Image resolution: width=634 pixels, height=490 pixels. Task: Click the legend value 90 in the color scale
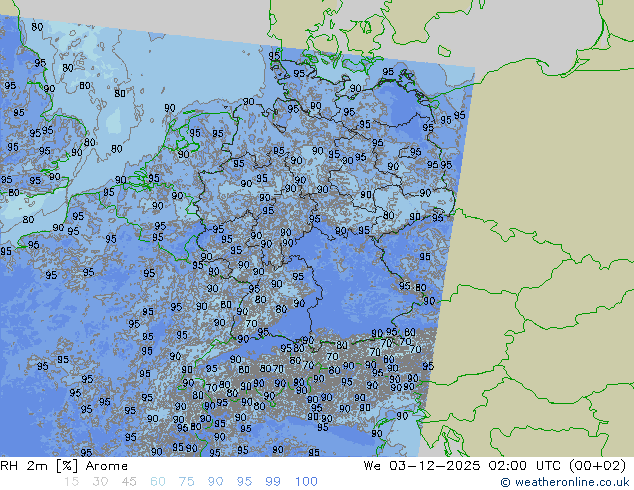coord(215,482)
